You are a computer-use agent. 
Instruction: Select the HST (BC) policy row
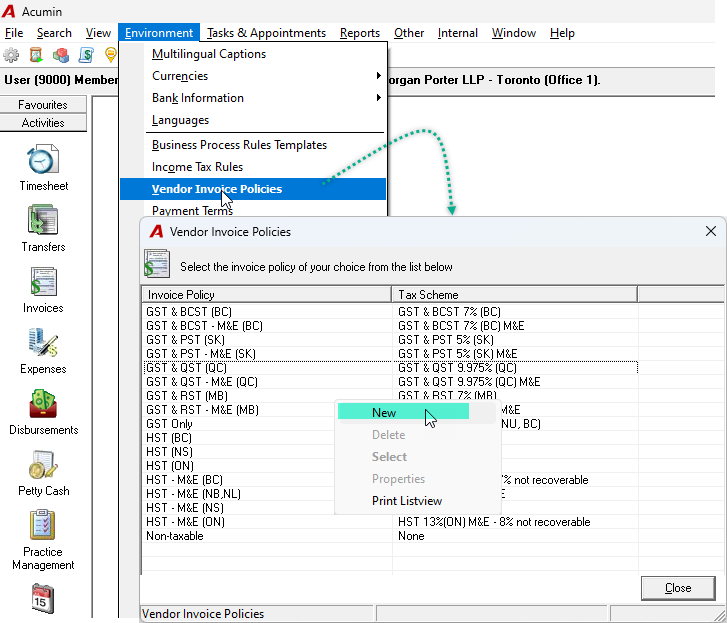click(239, 438)
